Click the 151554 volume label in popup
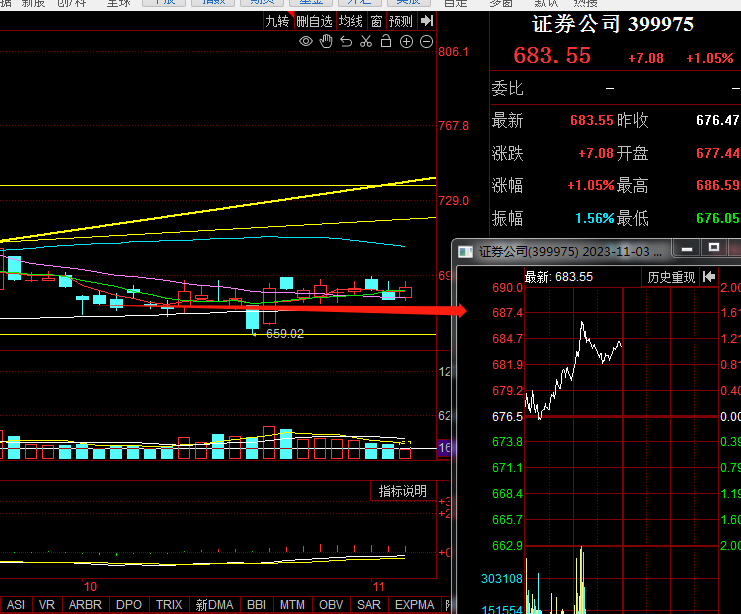 coord(502,610)
